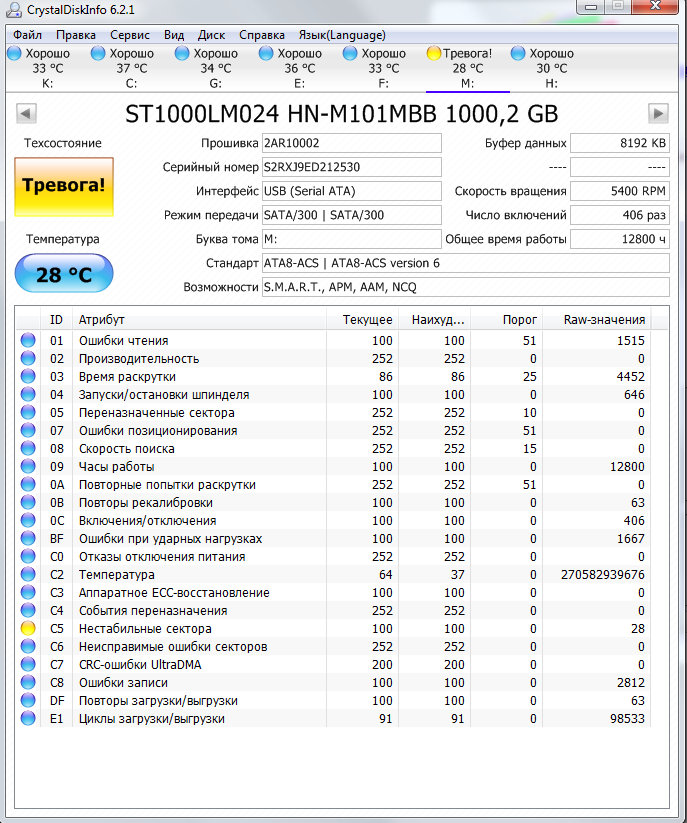Click the Режим передачи SATA/300 field

coord(352,215)
